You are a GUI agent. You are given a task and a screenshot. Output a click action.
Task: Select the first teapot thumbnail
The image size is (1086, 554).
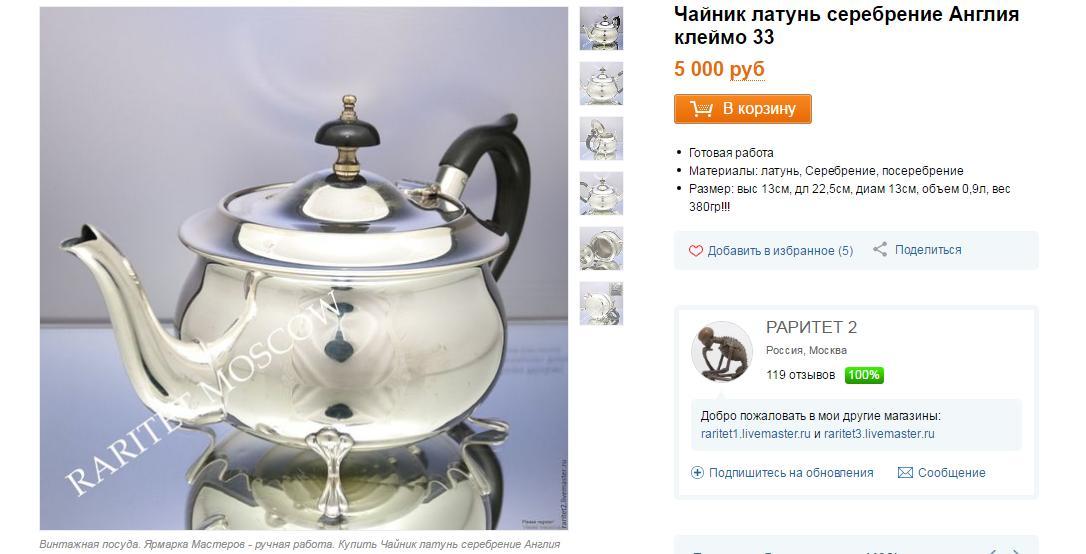point(601,28)
